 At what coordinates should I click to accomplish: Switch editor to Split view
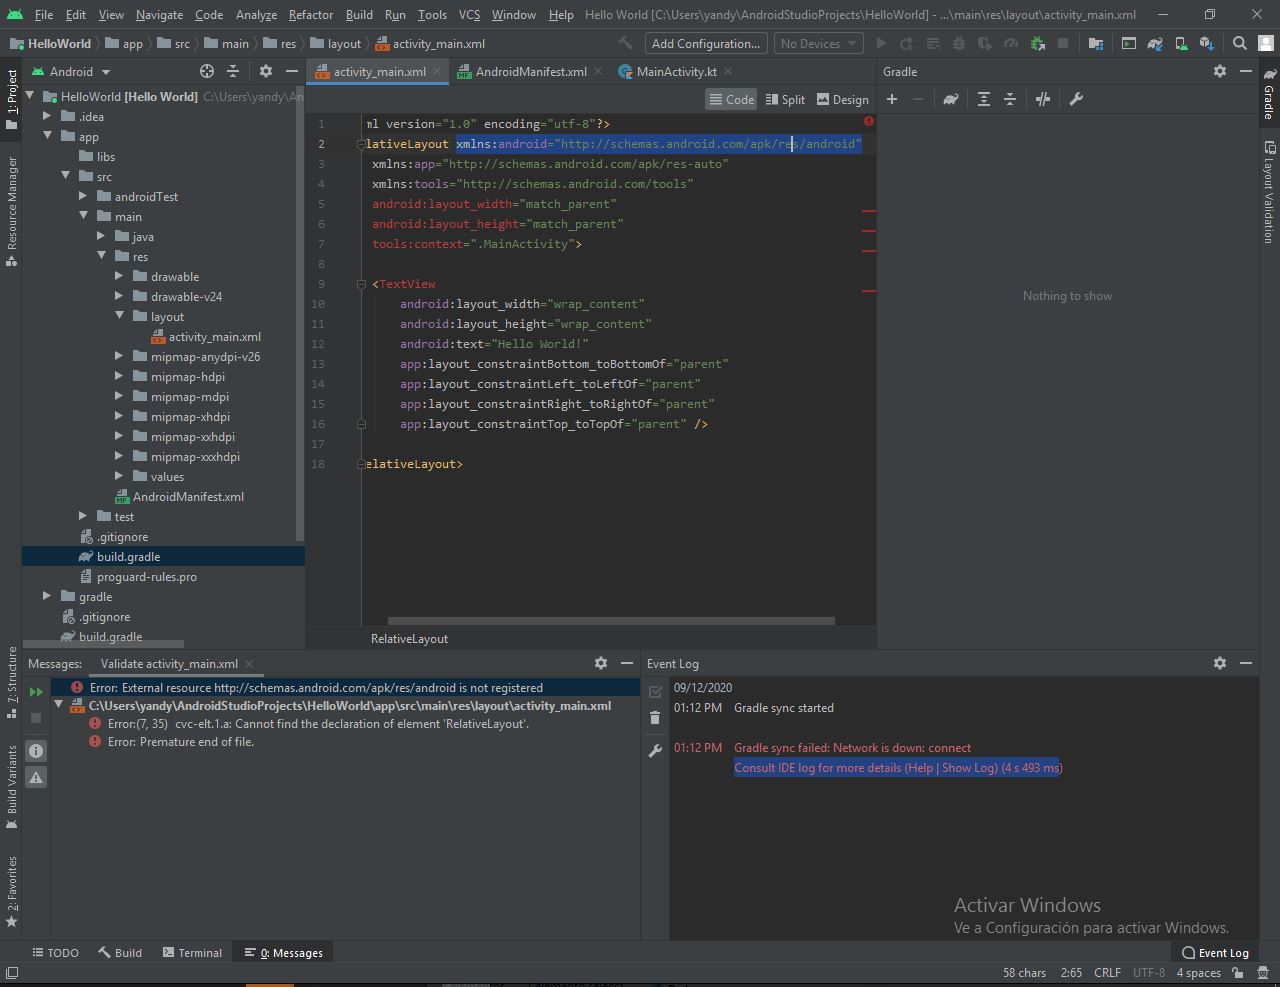[785, 99]
